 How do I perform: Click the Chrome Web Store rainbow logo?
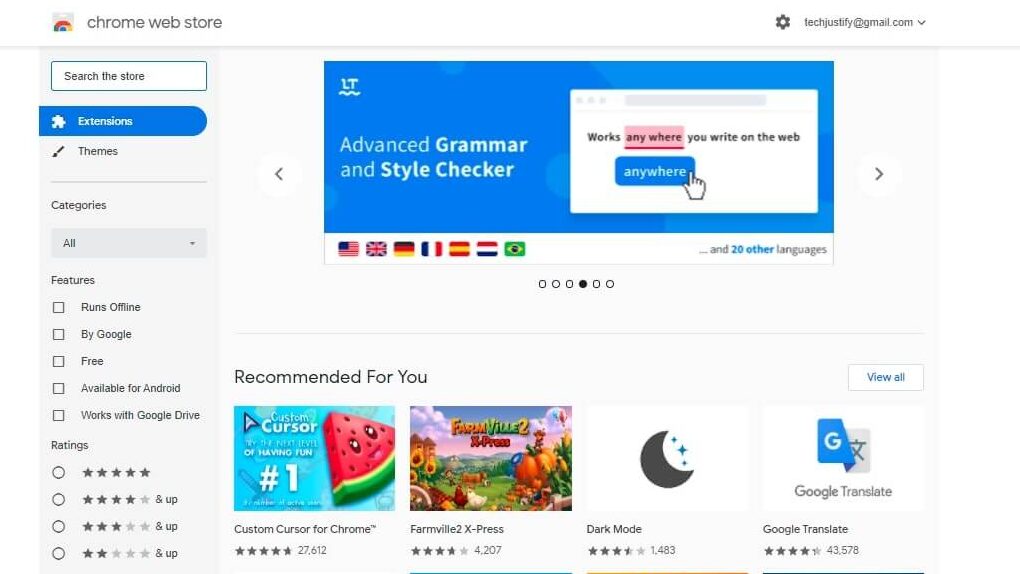click(63, 23)
